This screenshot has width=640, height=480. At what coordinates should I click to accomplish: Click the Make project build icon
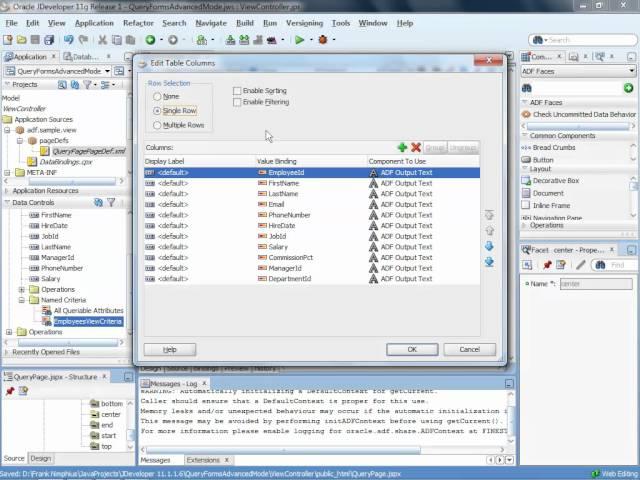230,40
